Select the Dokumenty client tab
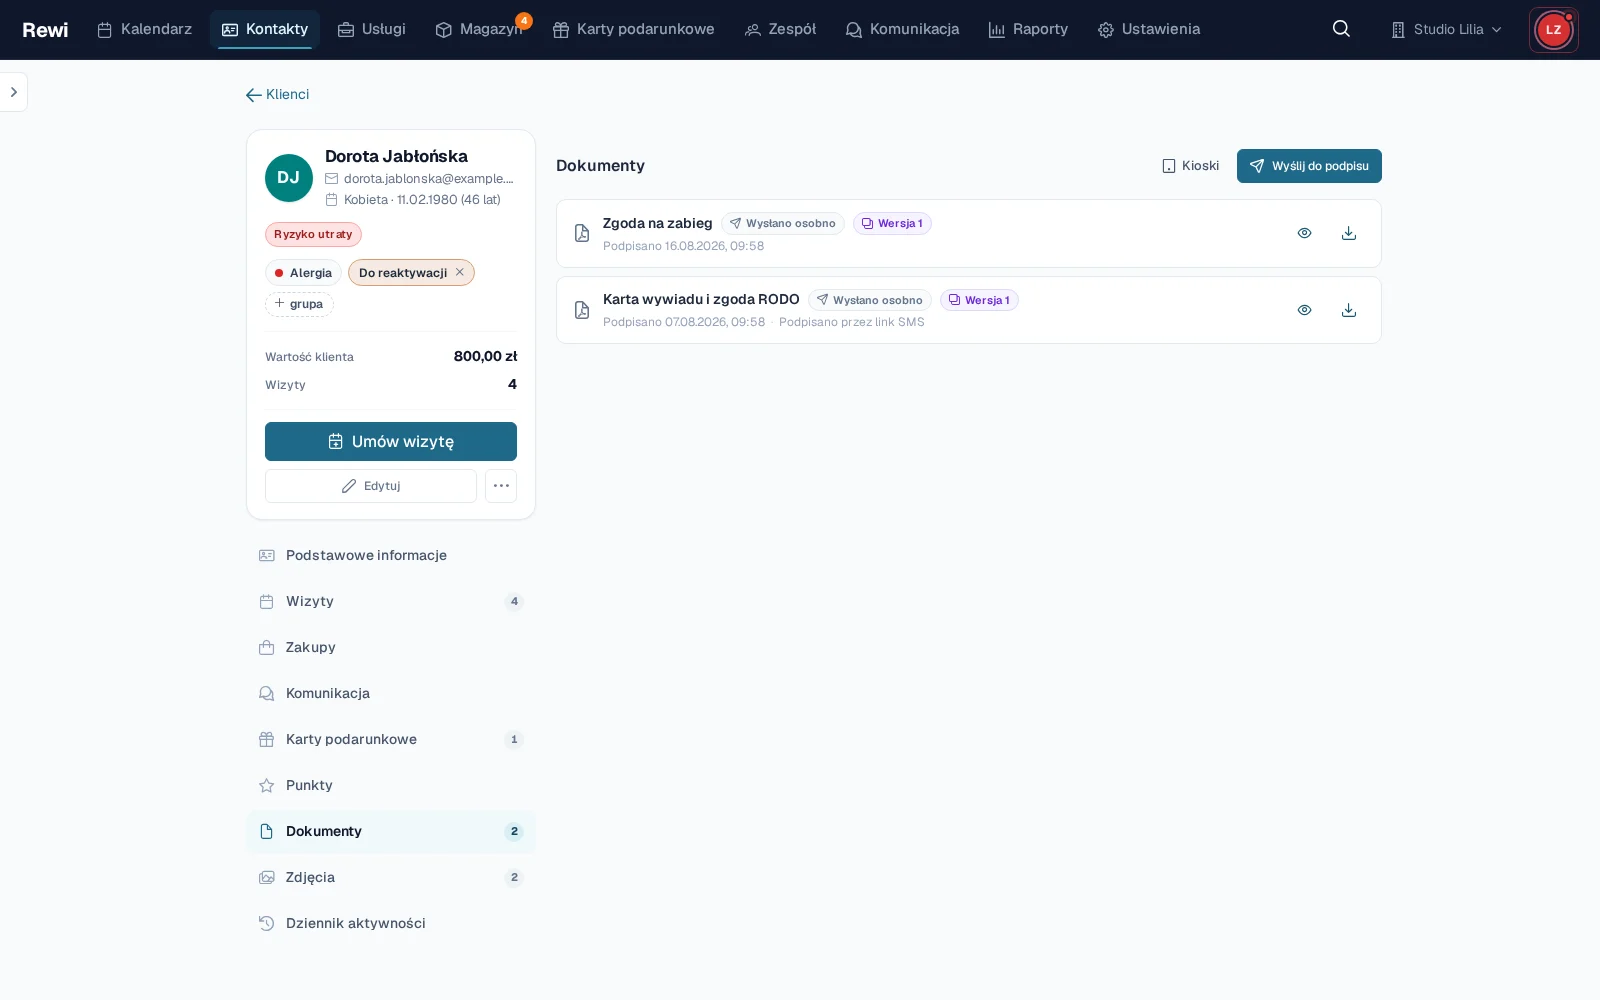The image size is (1600, 1000). coord(391,831)
